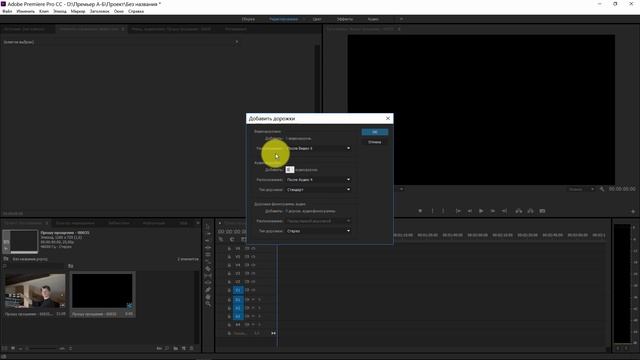Open the Файл menu
This screenshot has height=360, width=640.
coord(7,11)
